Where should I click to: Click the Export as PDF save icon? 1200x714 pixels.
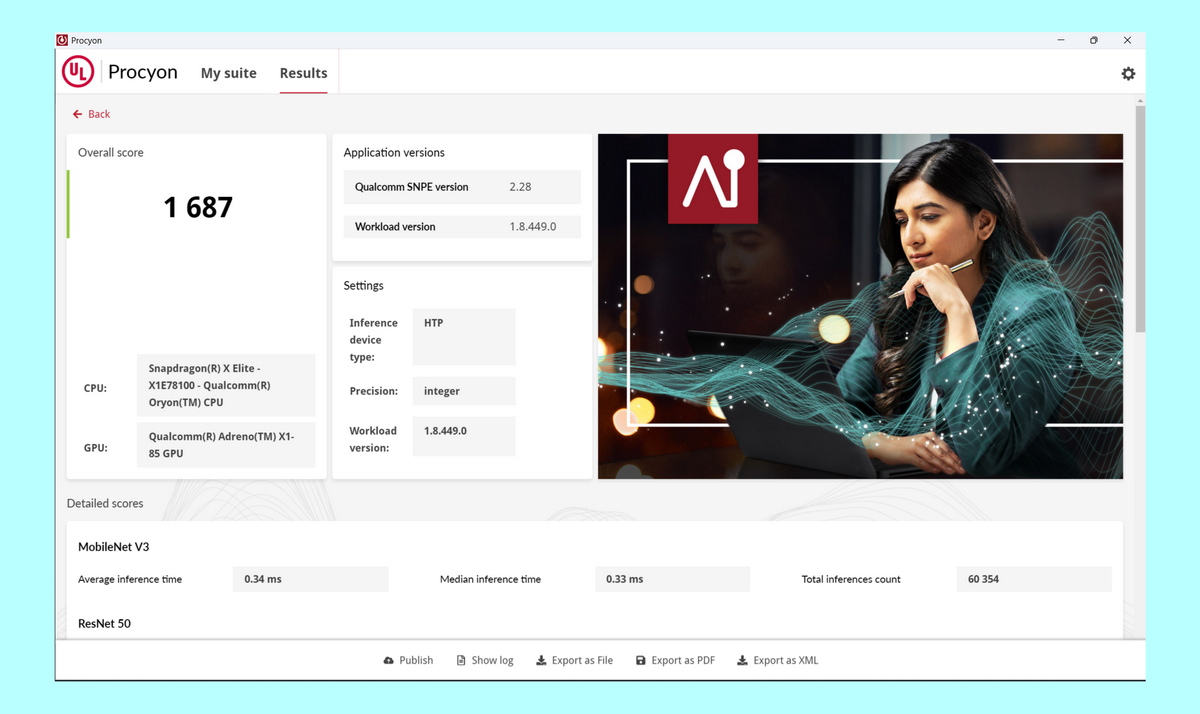[x=641, y=660]
